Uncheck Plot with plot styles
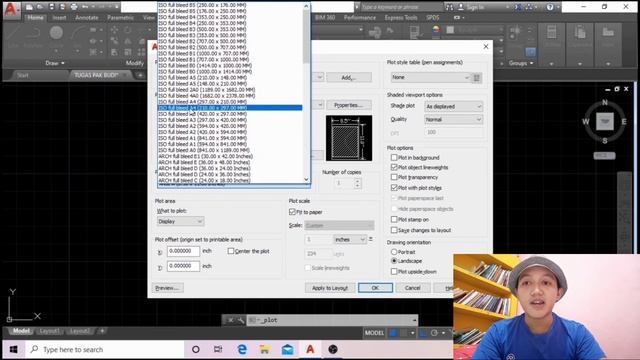Viewport: 640px width, 360px height. [394, 188]
